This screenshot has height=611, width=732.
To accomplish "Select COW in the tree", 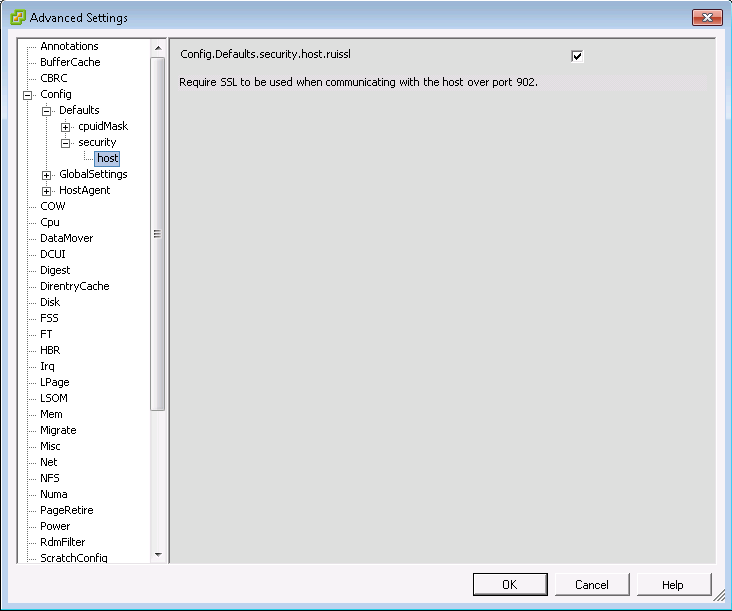I will click(53, 206).
